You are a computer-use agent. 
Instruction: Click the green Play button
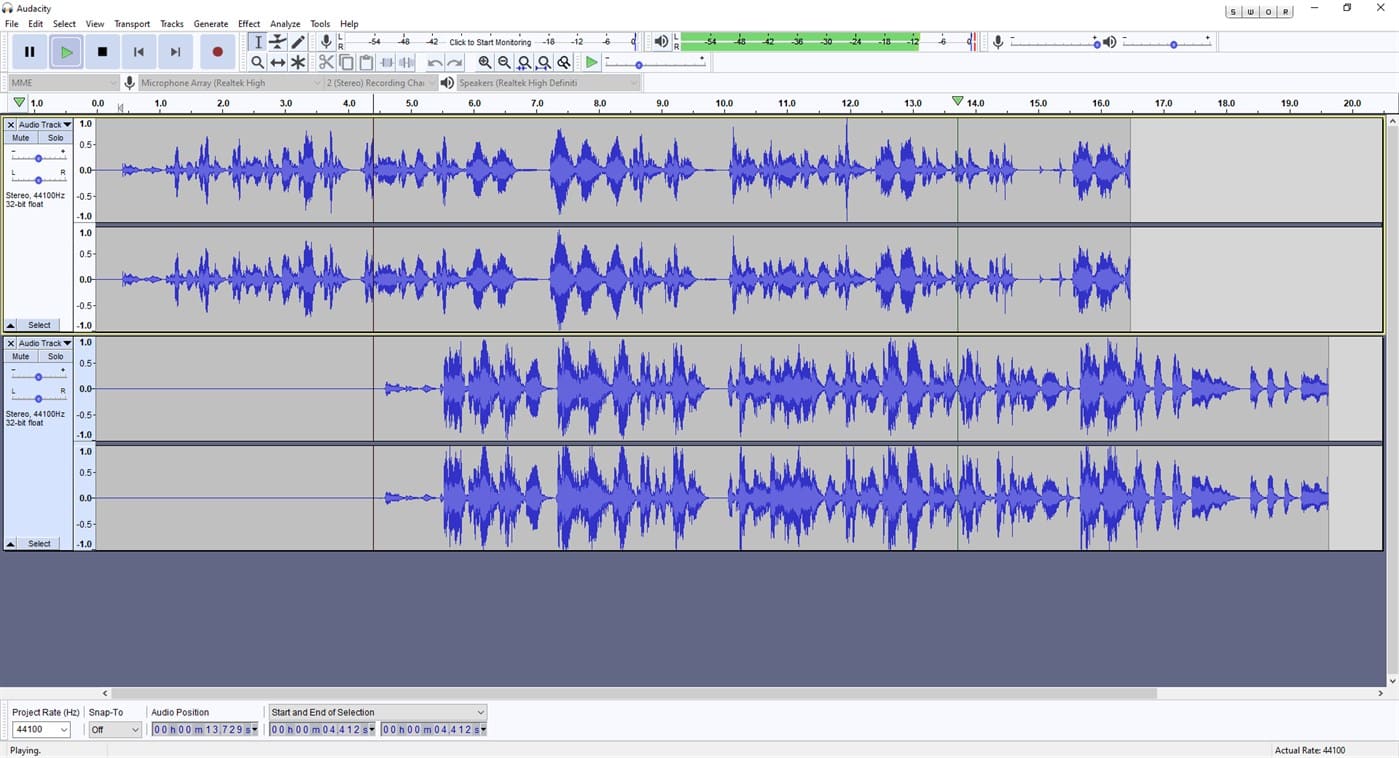click(66, 52)
